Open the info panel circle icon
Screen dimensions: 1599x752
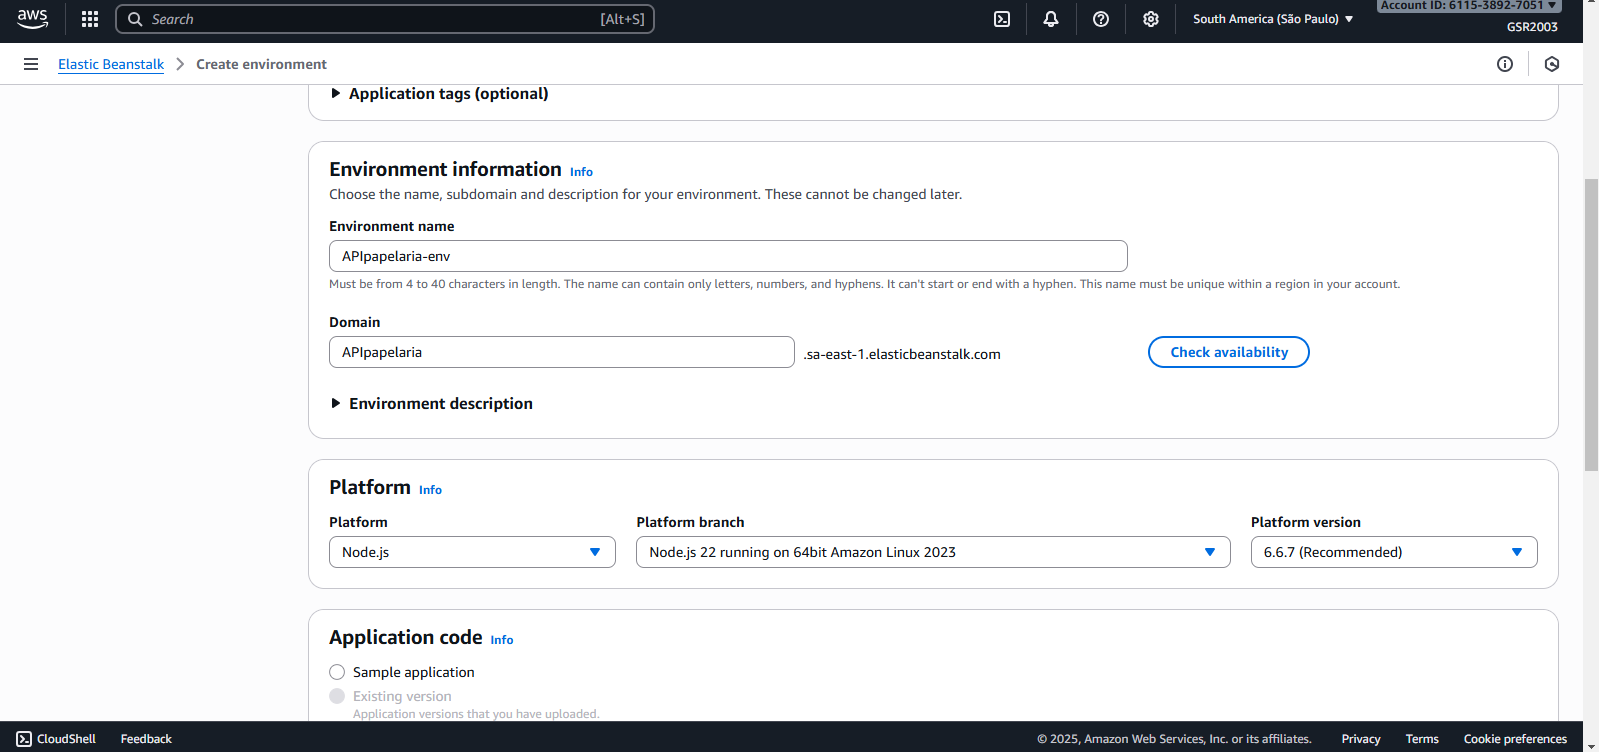(1505, 64)
